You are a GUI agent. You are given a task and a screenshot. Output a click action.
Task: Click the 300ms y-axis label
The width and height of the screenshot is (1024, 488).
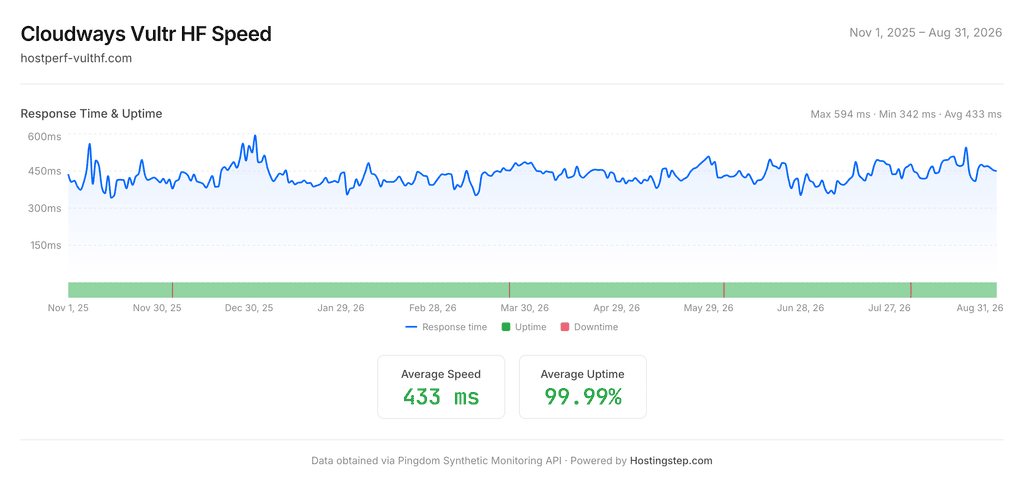coord(44,208)
